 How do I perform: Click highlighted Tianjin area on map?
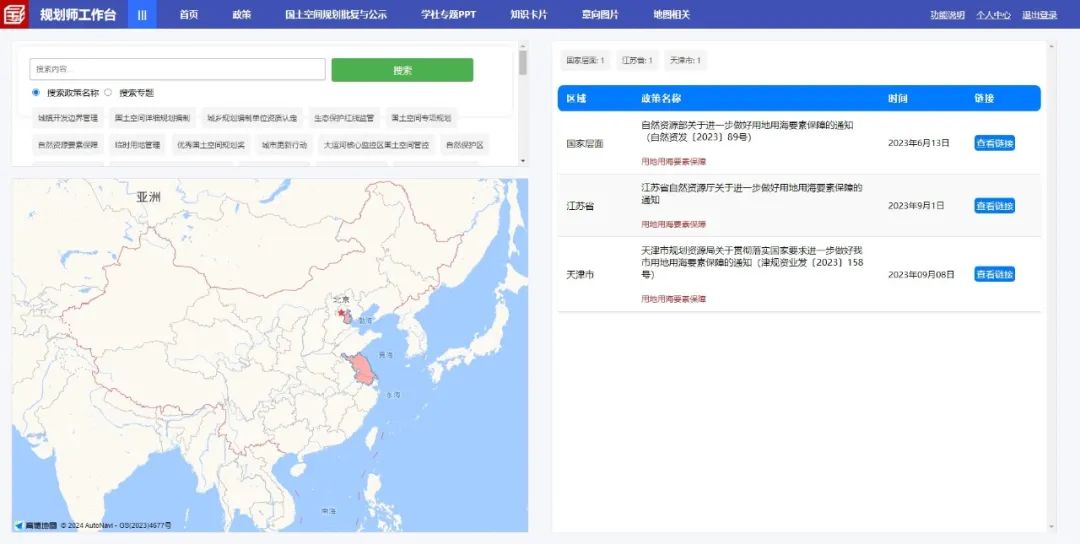click(346, 317)
